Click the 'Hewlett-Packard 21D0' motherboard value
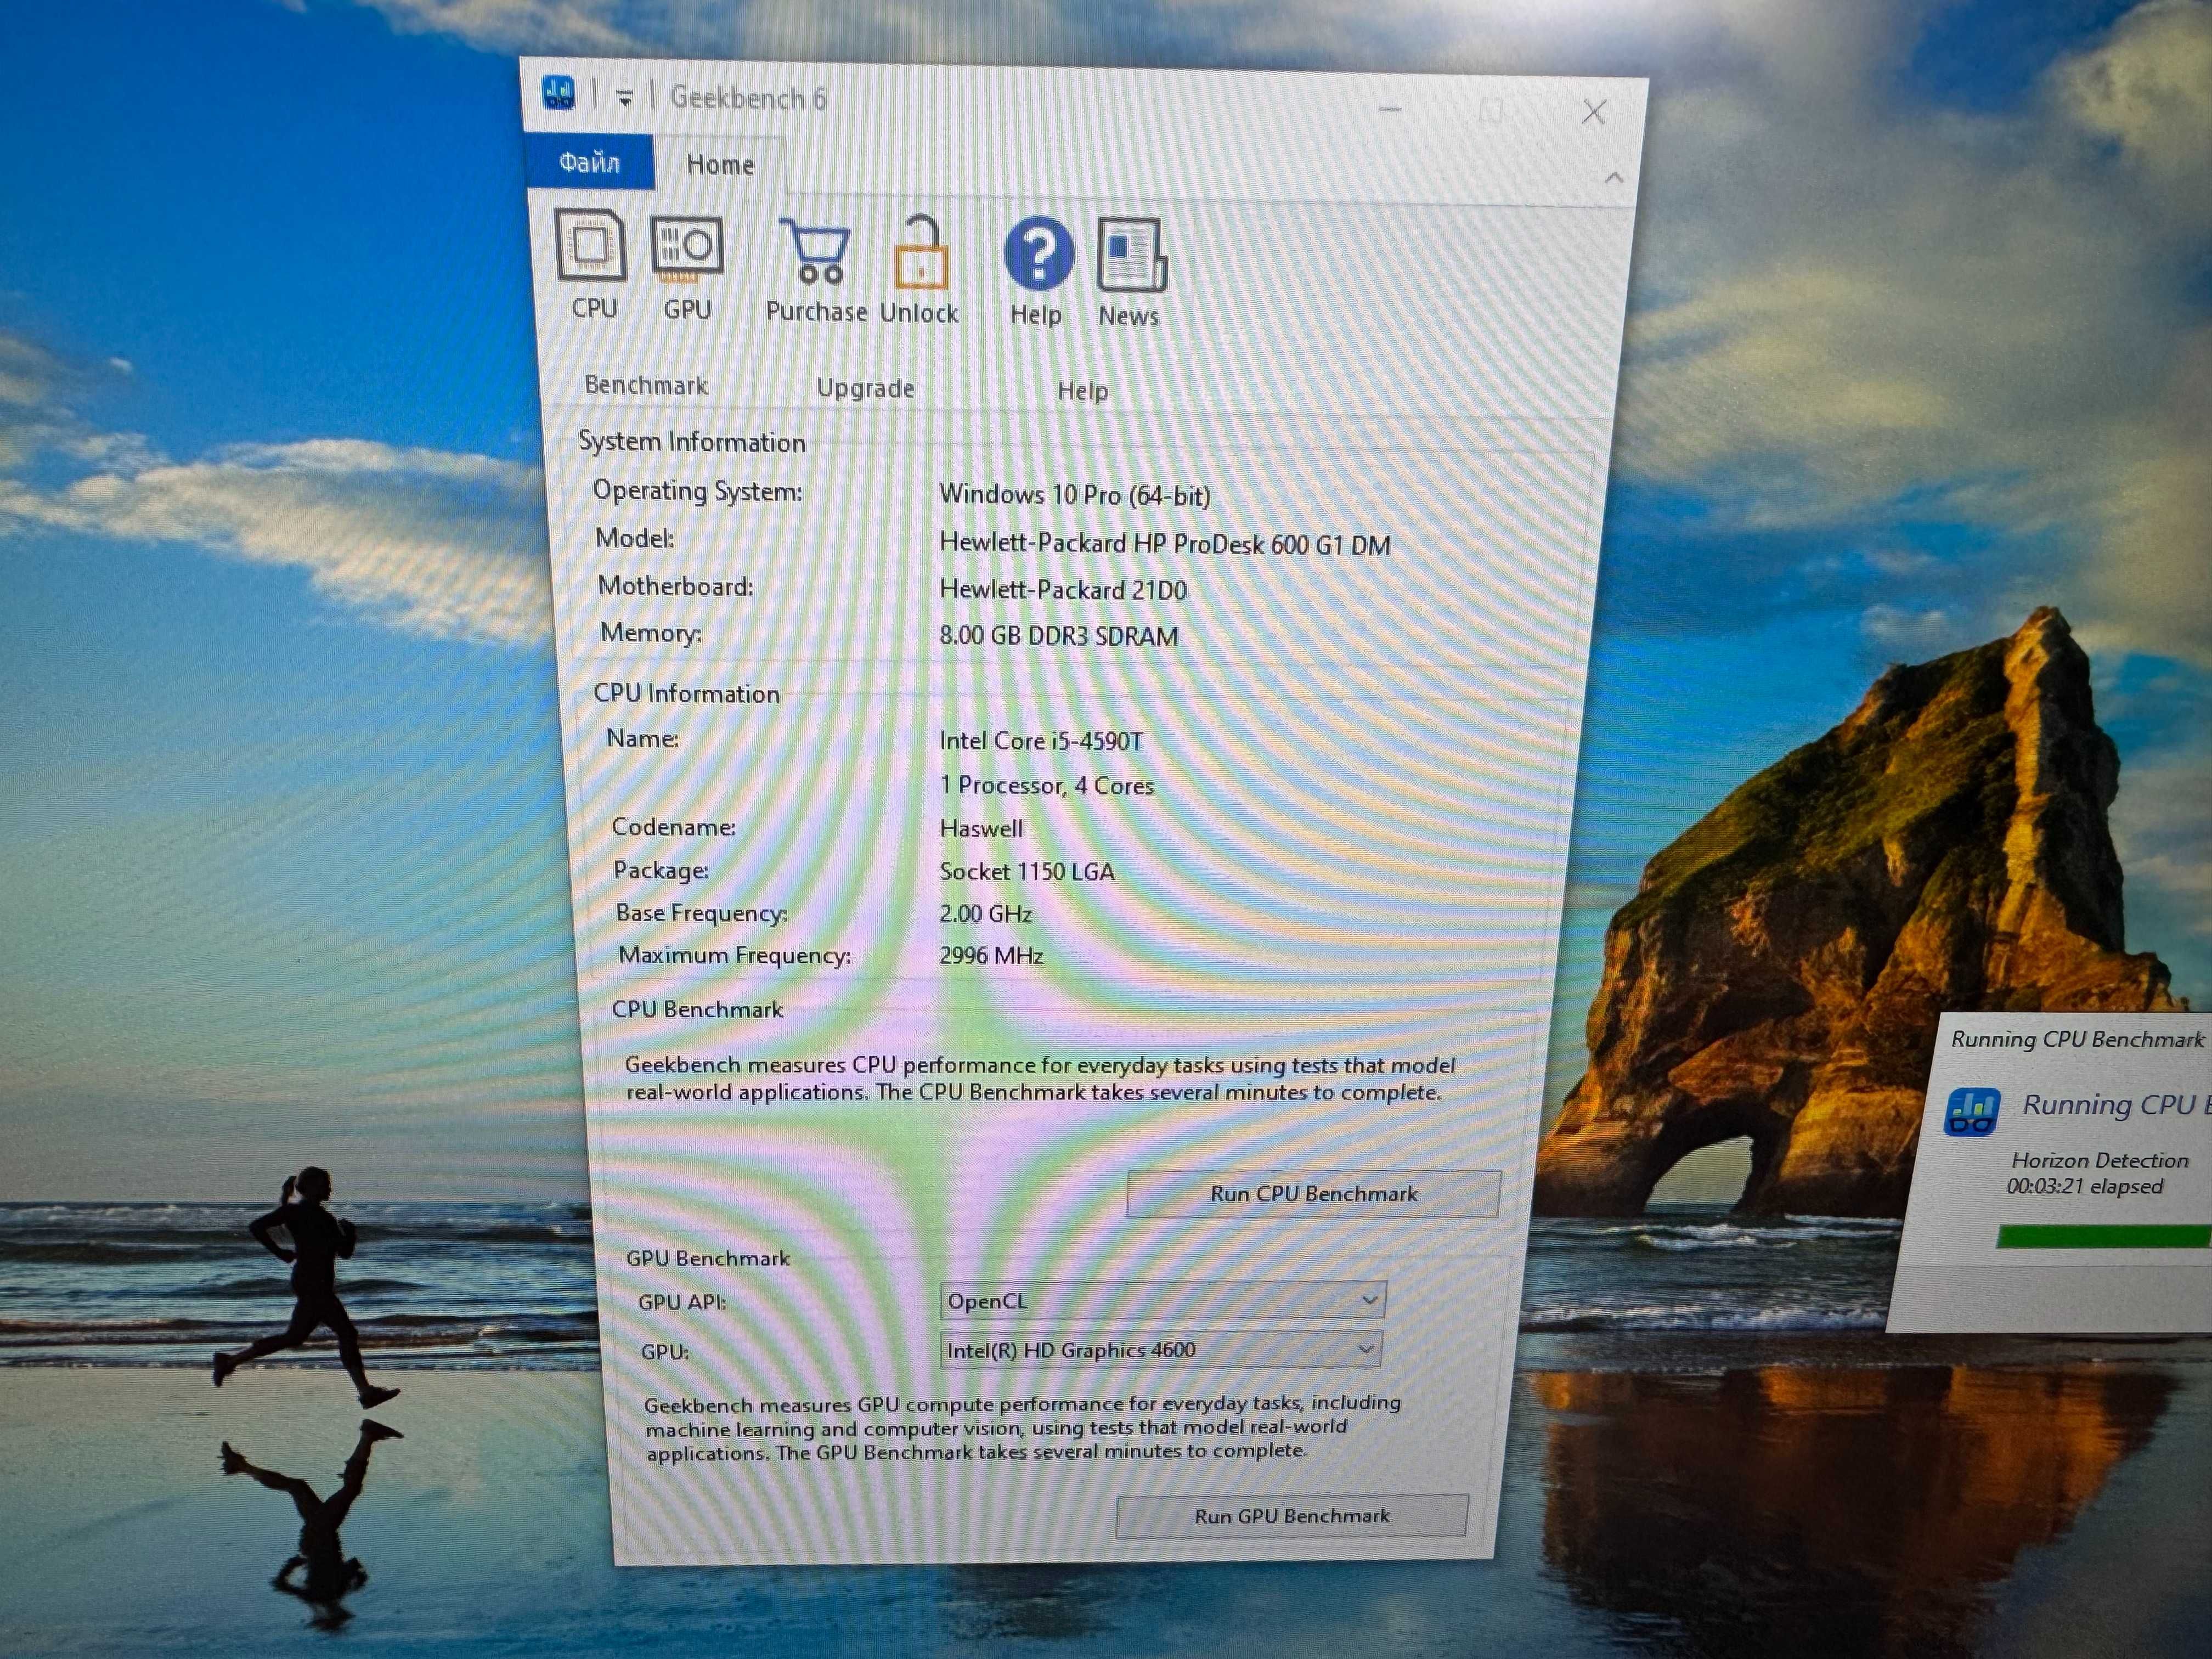 [1063, 590]
